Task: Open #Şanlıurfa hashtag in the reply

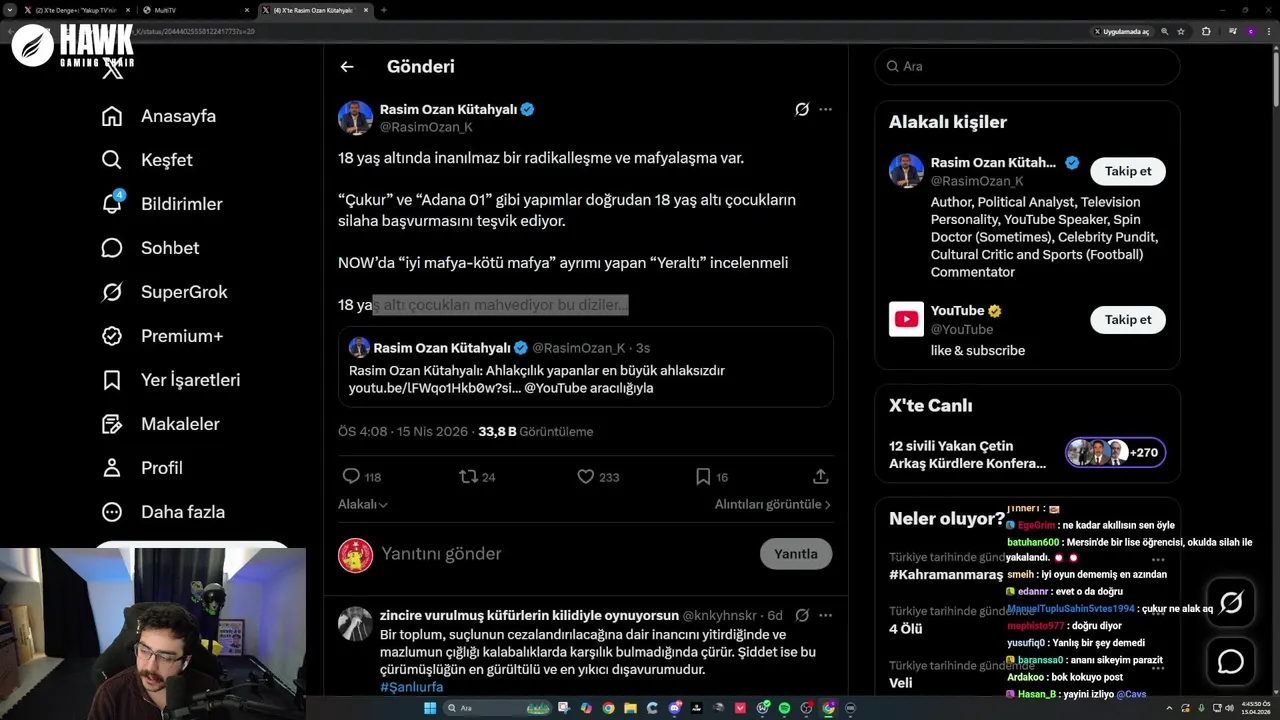Action: pos(411,687)
